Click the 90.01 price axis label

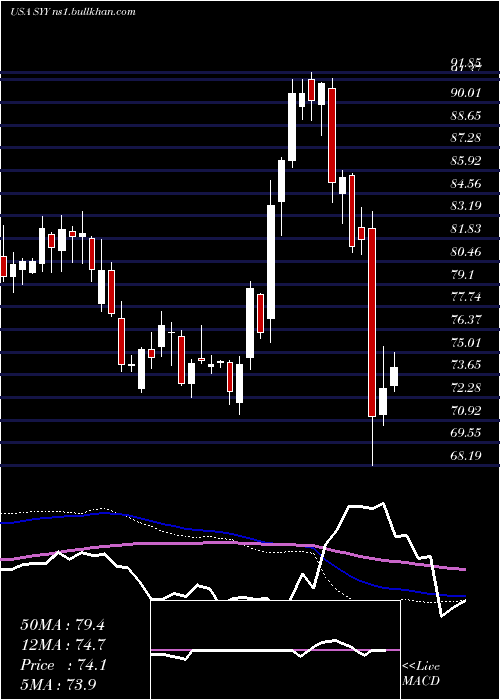(x=466, y=92)
